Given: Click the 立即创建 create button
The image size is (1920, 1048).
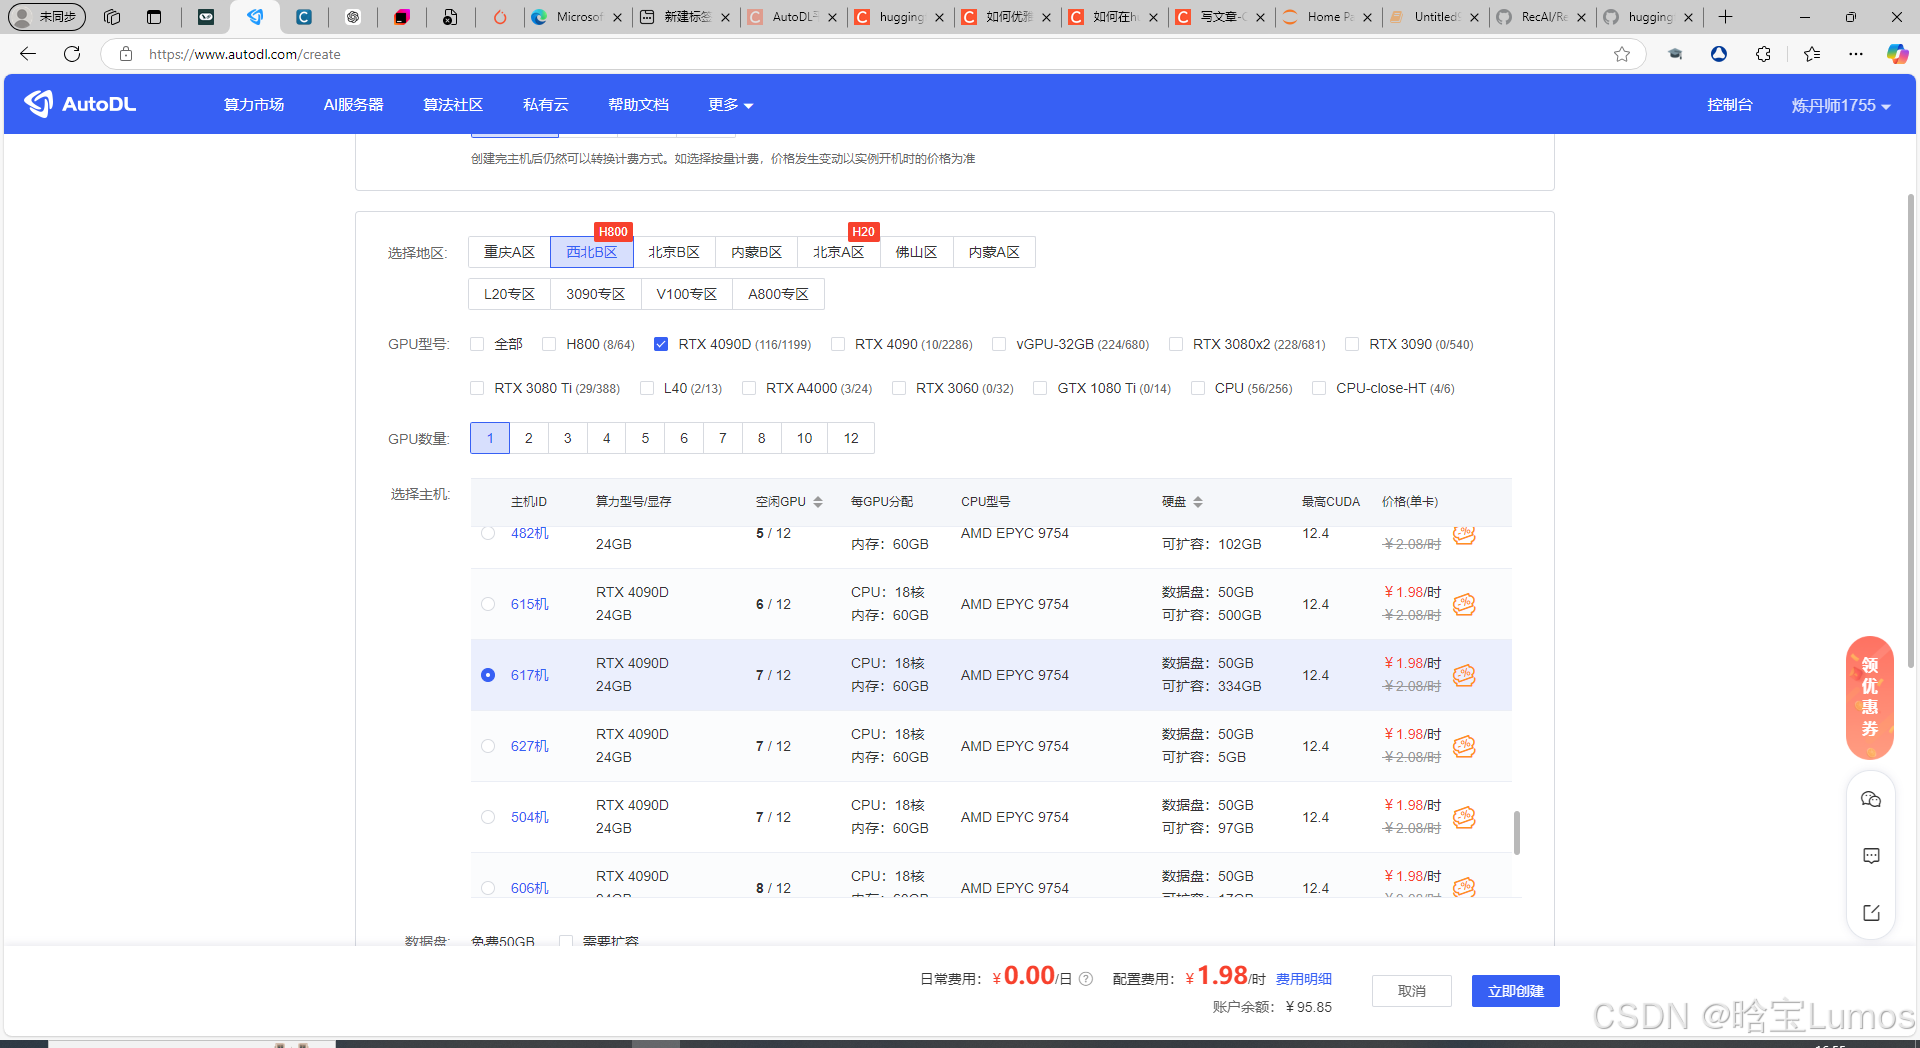Looking at the screenshot, I should (1515, 991).
